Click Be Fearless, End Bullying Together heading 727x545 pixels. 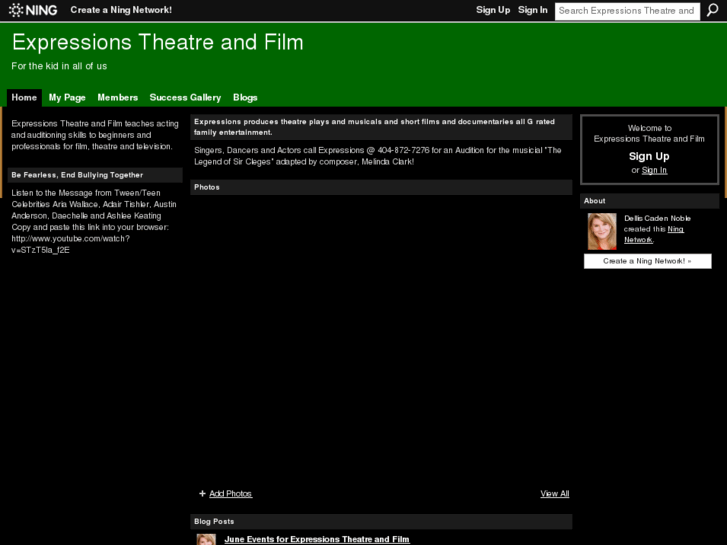95,175
